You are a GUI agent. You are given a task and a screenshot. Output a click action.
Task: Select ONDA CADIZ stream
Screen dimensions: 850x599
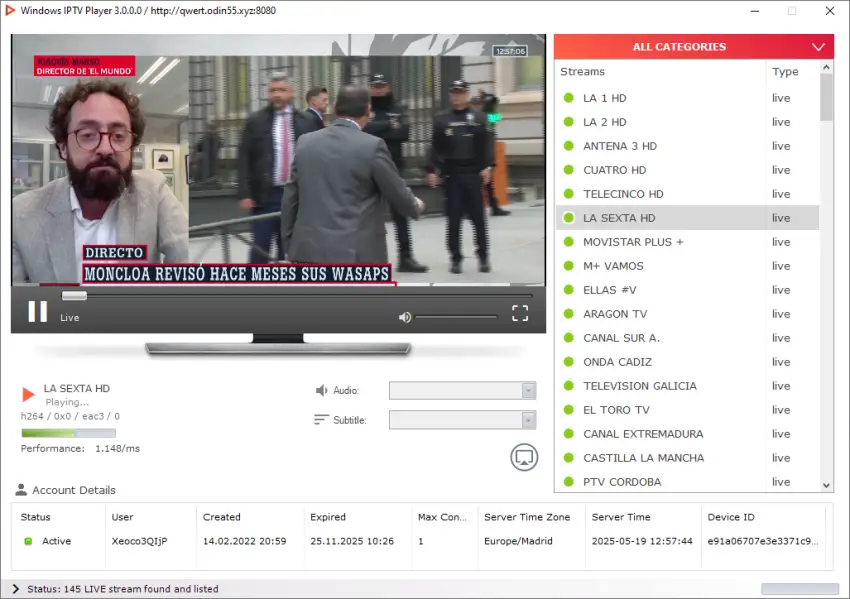(687, 362)
